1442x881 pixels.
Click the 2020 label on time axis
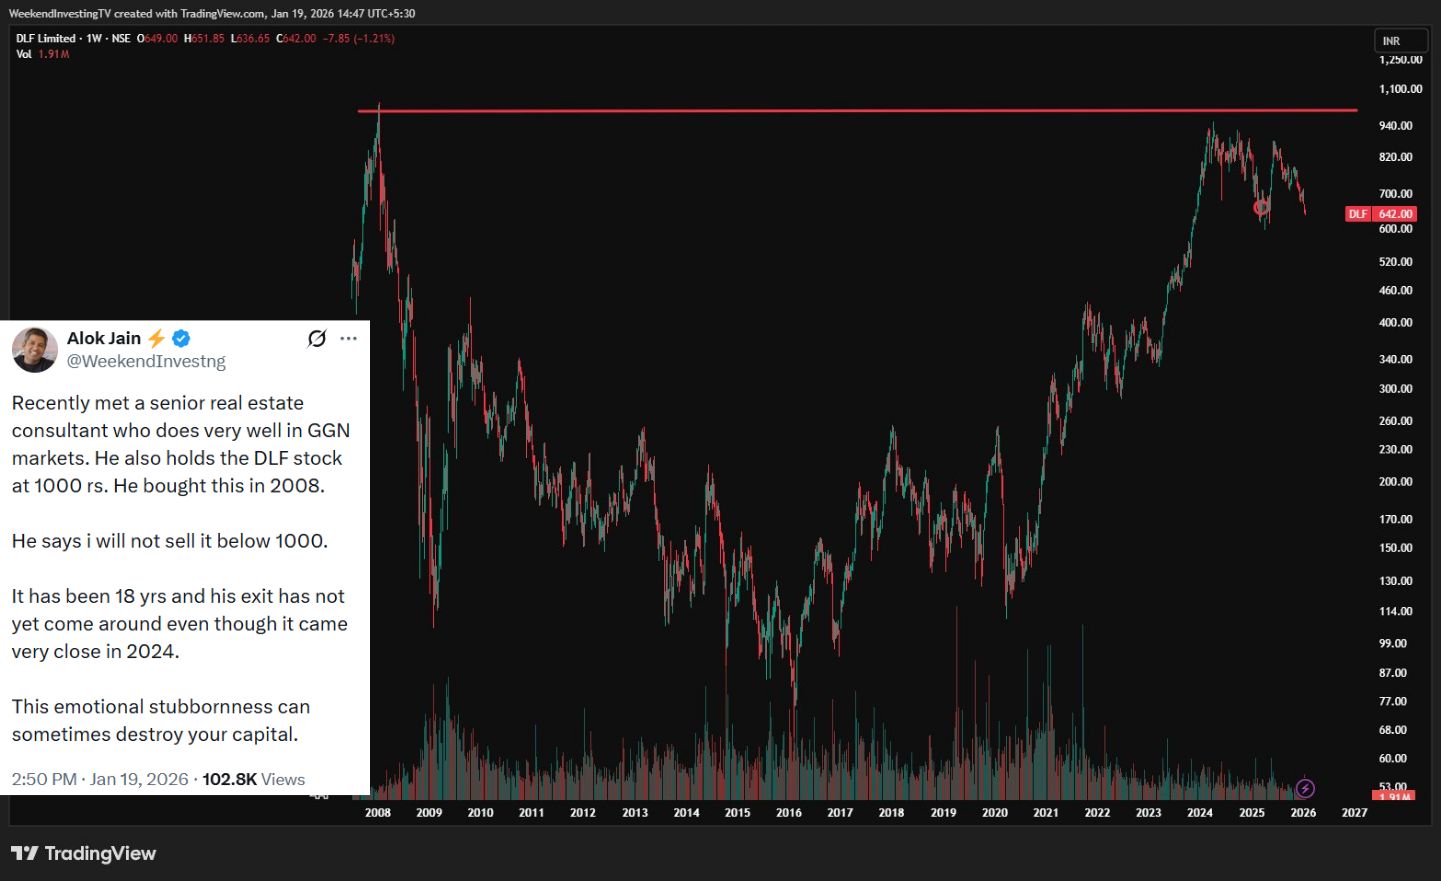995,813
